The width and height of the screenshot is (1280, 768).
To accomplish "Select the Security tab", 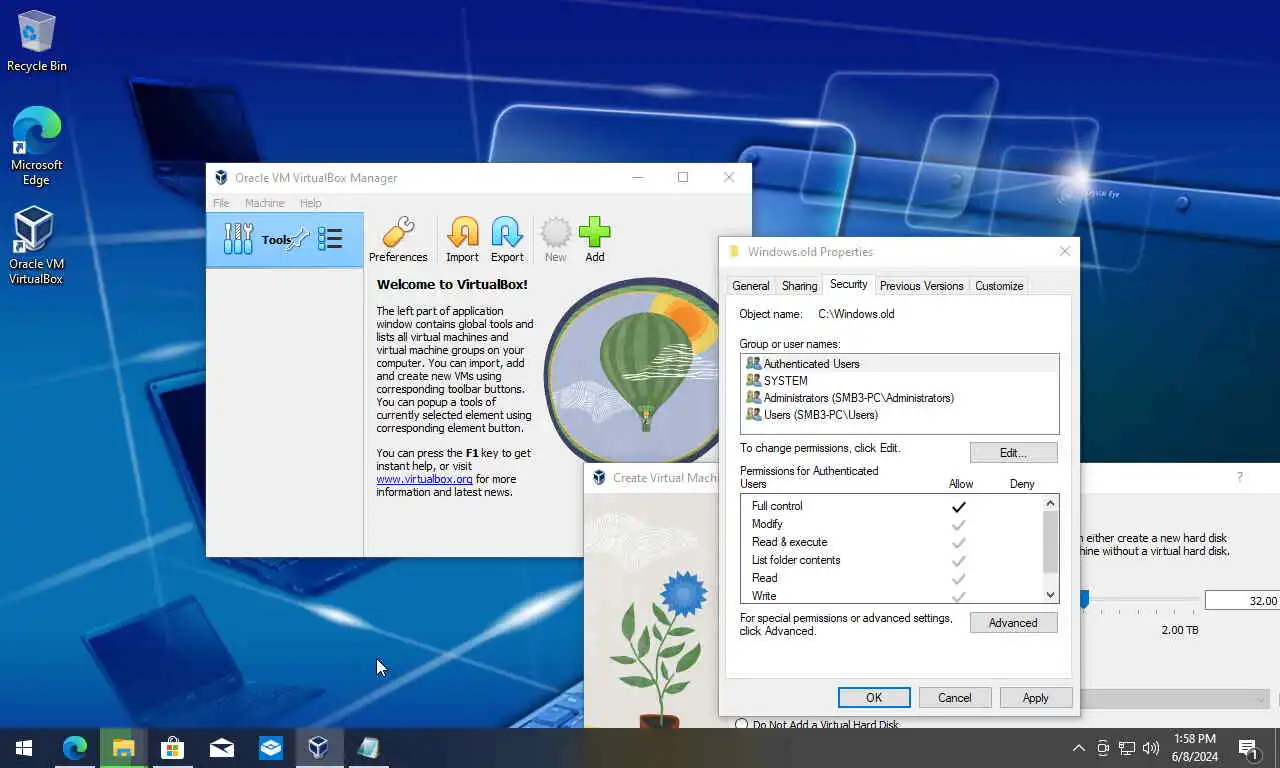I will (849, 284).
